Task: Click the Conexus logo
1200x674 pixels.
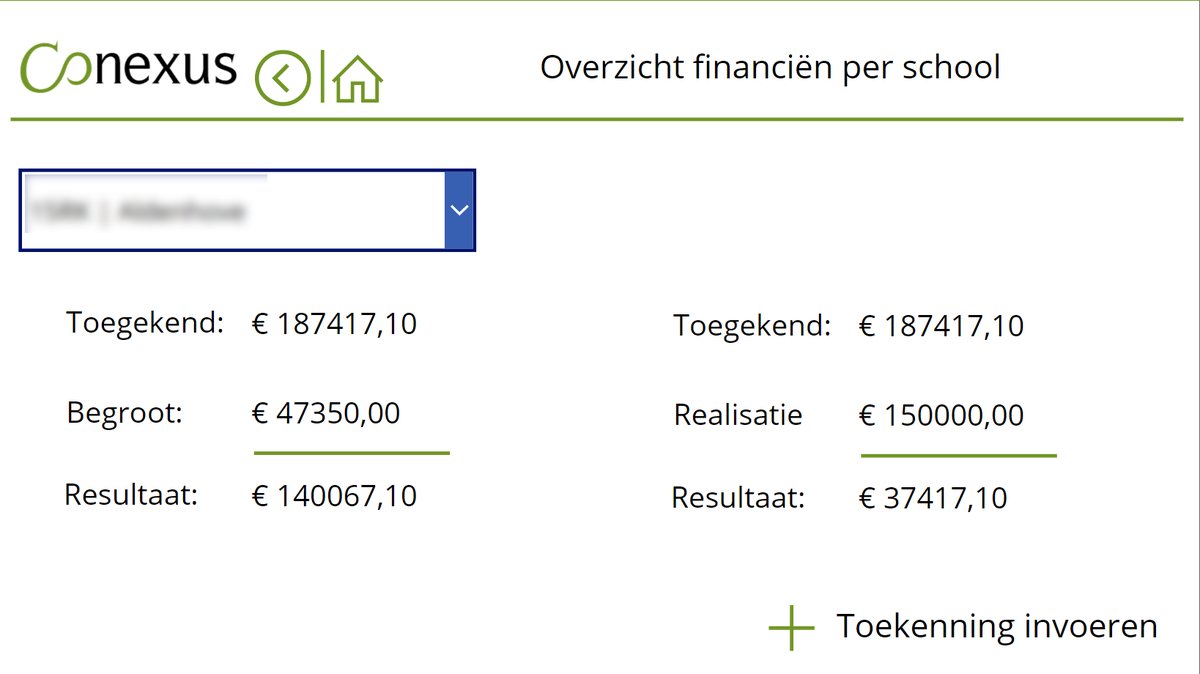Action: pos(129,66)
